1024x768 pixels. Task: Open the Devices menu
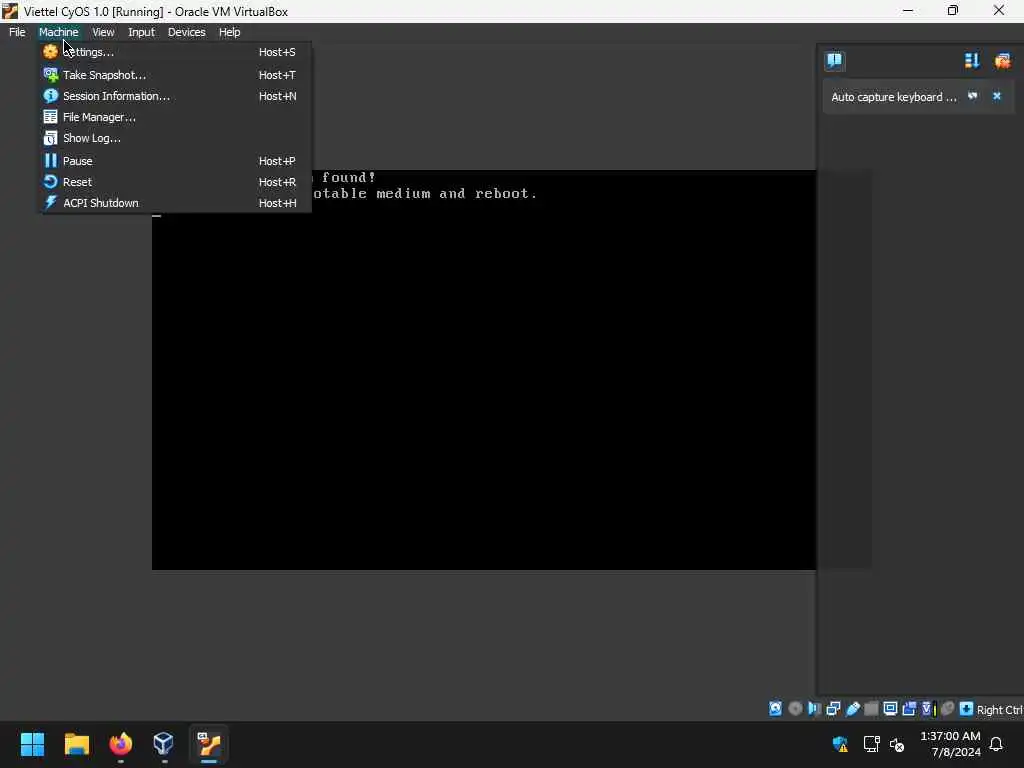point(186,32)
